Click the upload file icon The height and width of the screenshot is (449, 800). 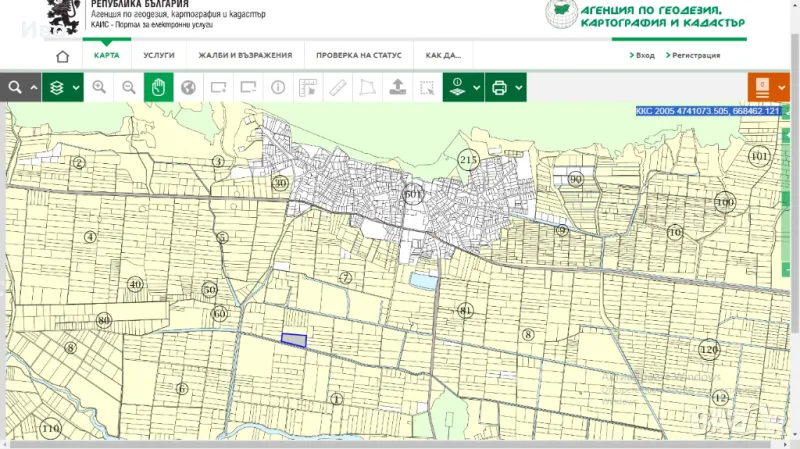pos(397,88)
